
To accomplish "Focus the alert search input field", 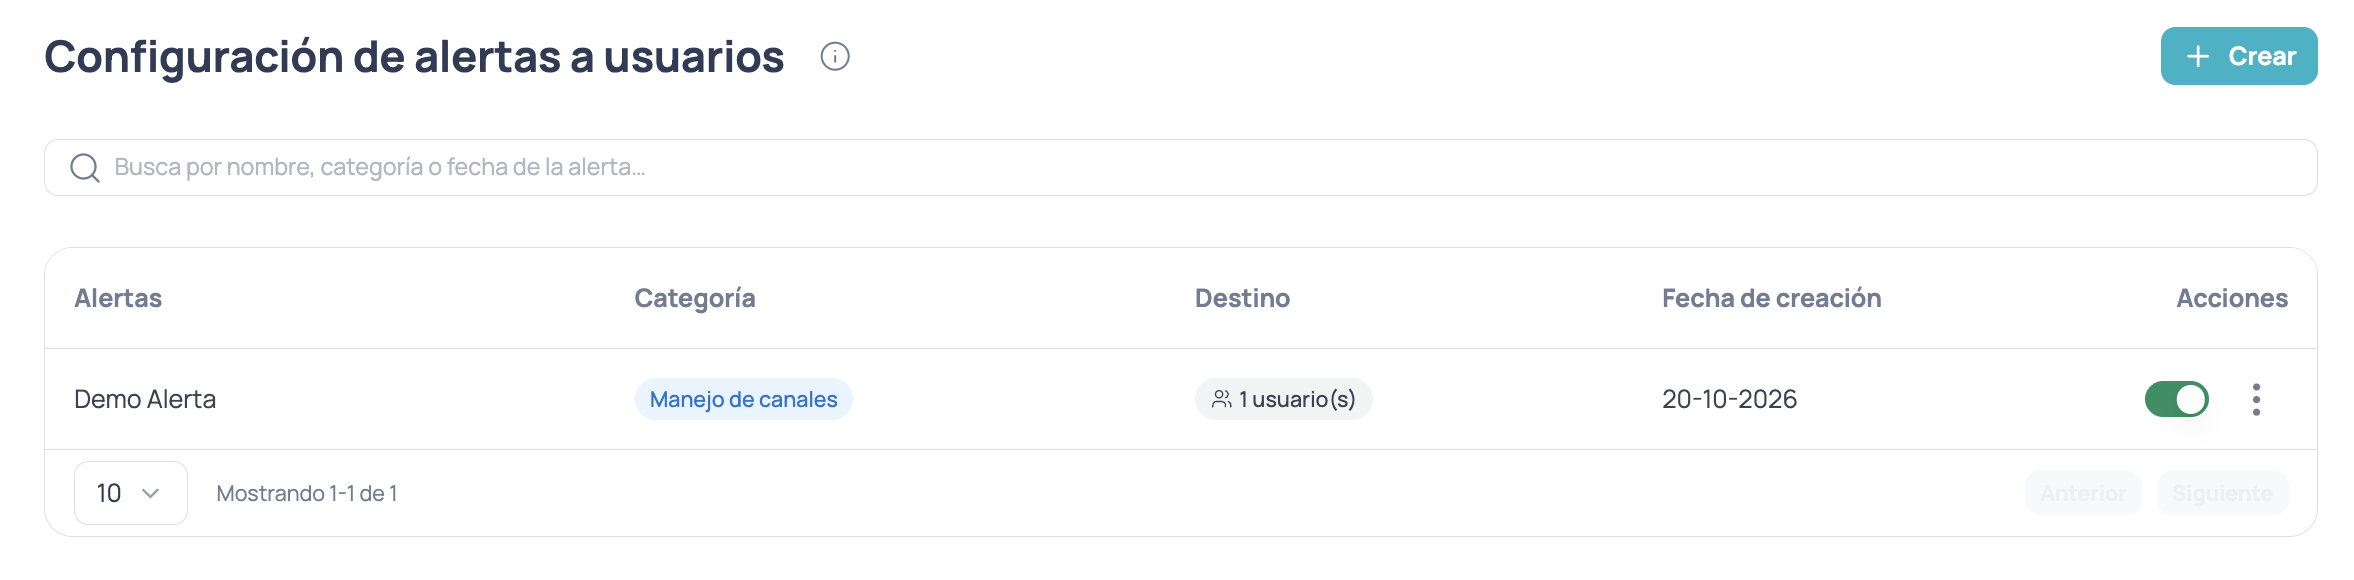I will click(x=1180, y=167).
